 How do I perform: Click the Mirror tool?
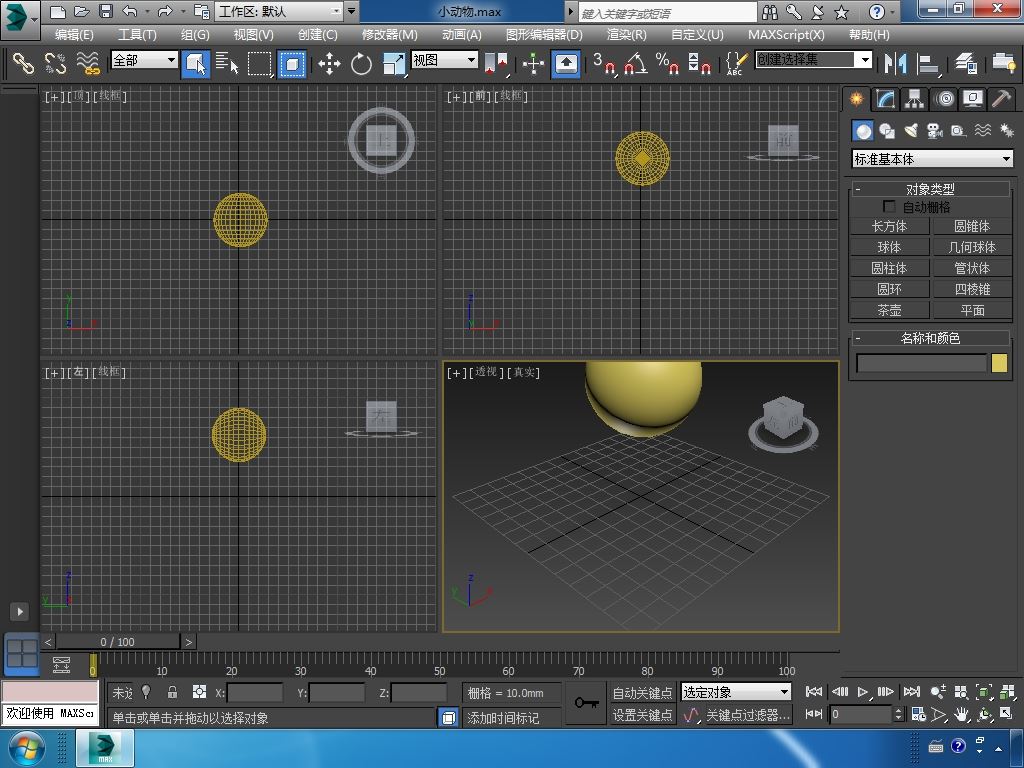point(895,63)
